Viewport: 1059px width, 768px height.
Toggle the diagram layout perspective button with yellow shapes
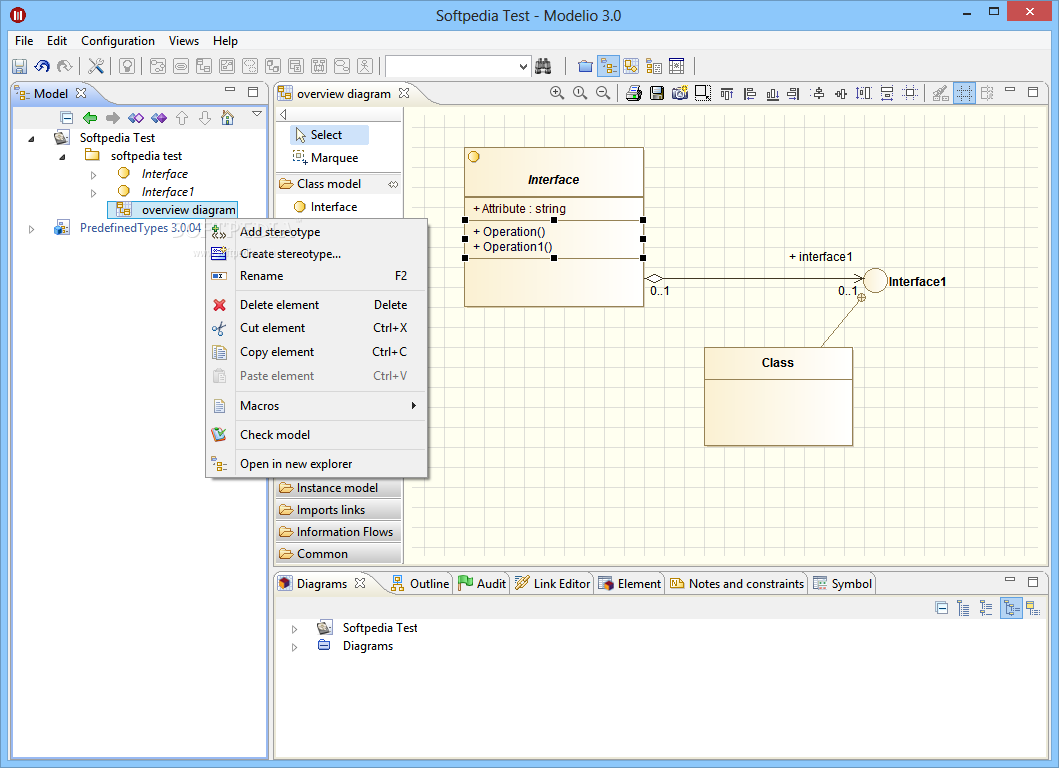[631, 66]
